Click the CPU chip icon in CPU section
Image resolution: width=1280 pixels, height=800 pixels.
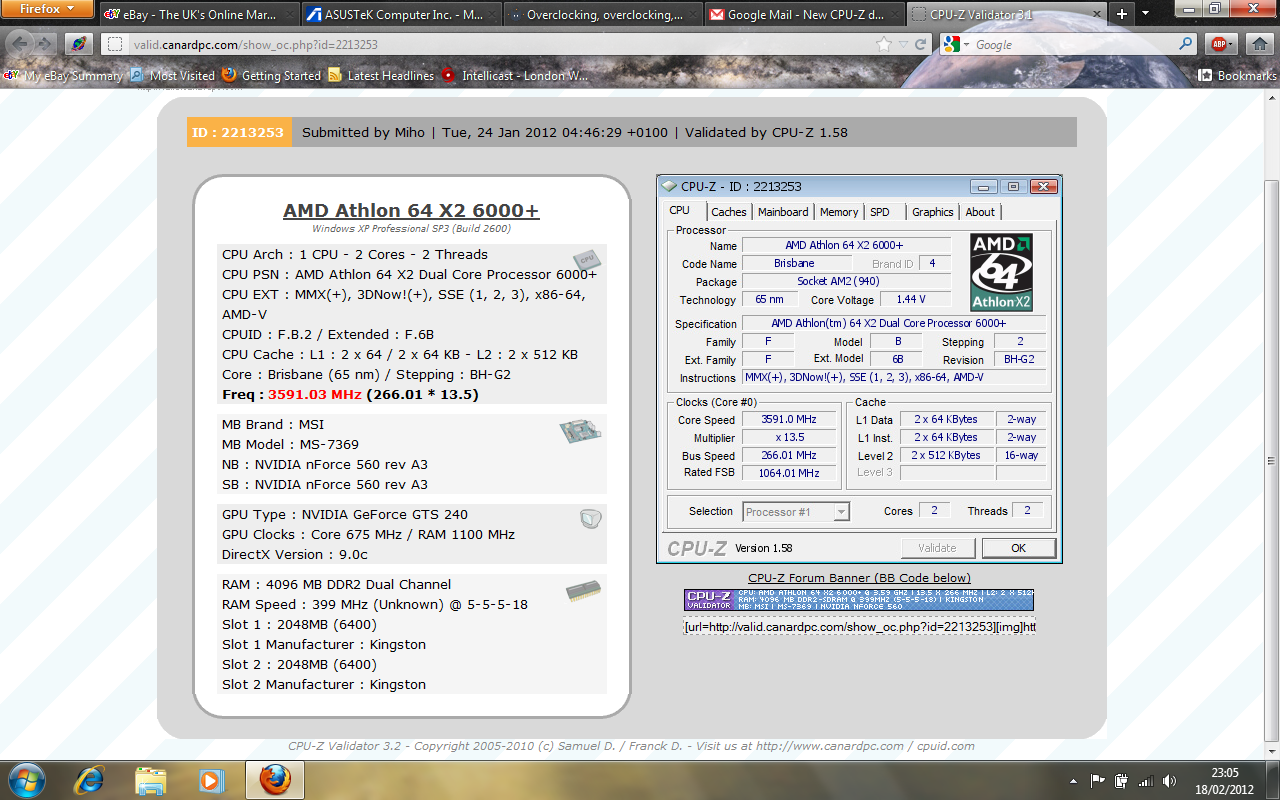pos(586,260)
